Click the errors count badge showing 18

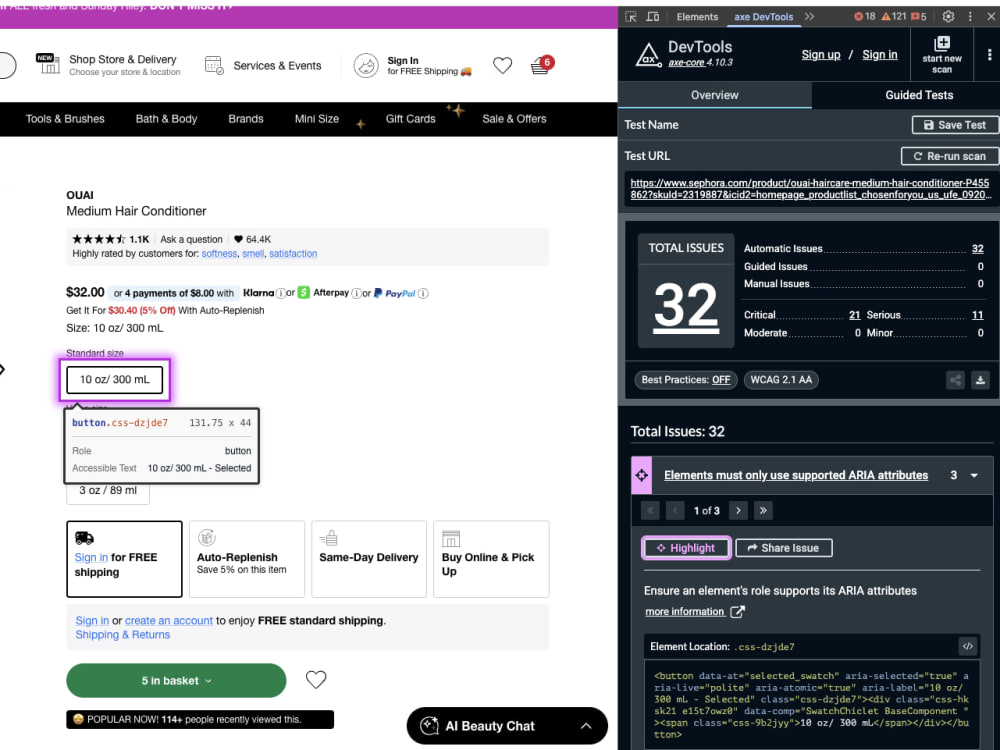coord(865,17)
